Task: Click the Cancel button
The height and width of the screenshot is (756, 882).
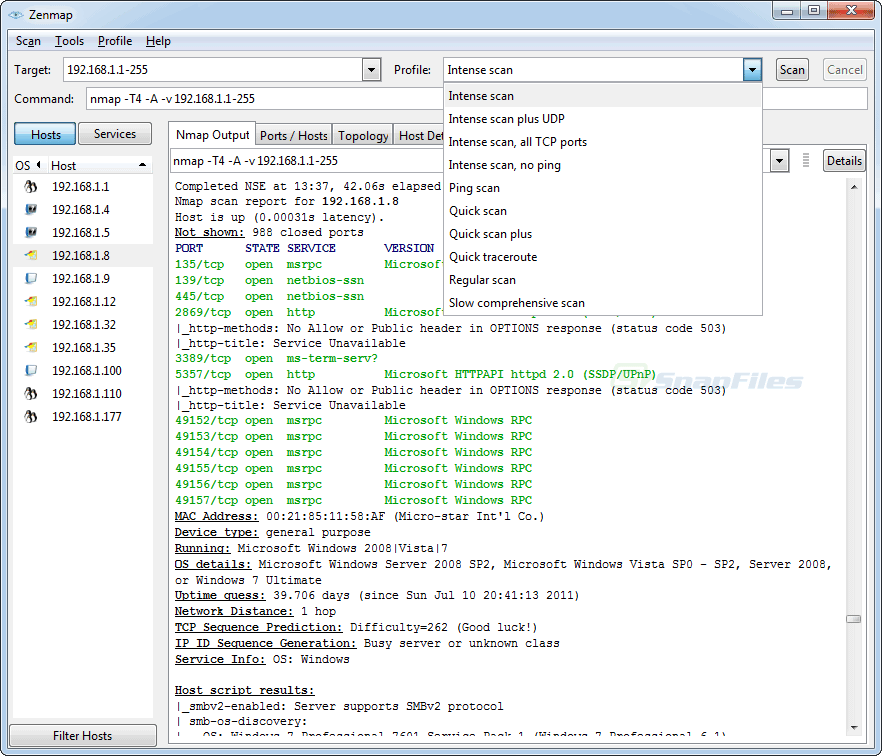Action: 844,70
